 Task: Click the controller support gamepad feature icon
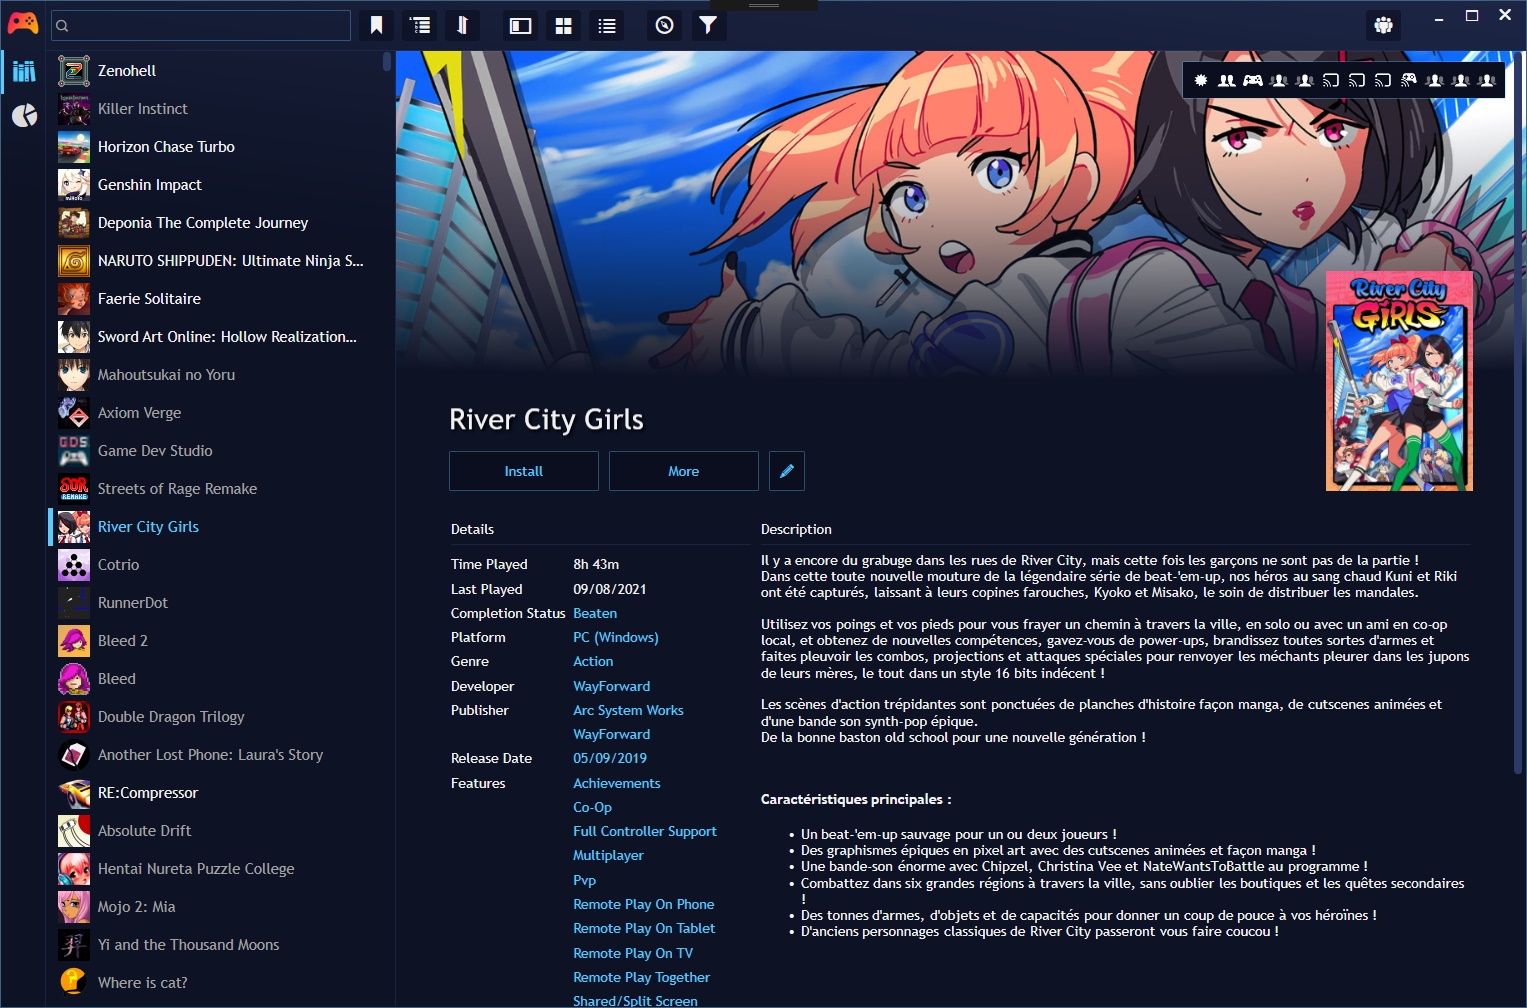(x=1252, y=80)
